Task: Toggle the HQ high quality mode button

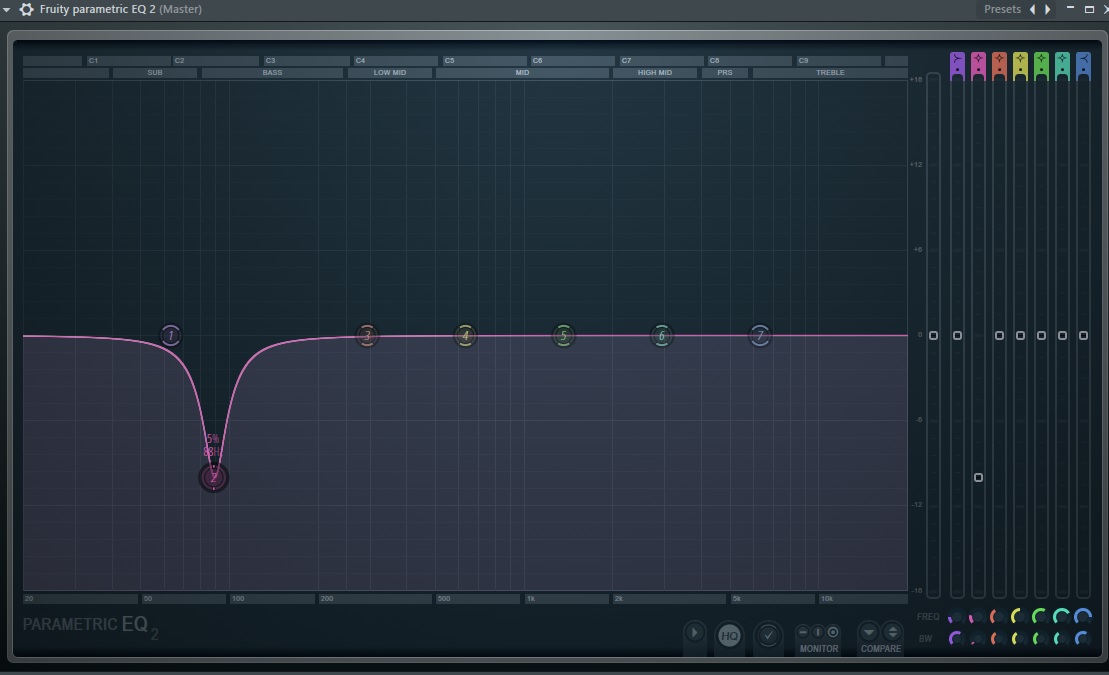Action: pyautogui.click(x=729, y=635)
